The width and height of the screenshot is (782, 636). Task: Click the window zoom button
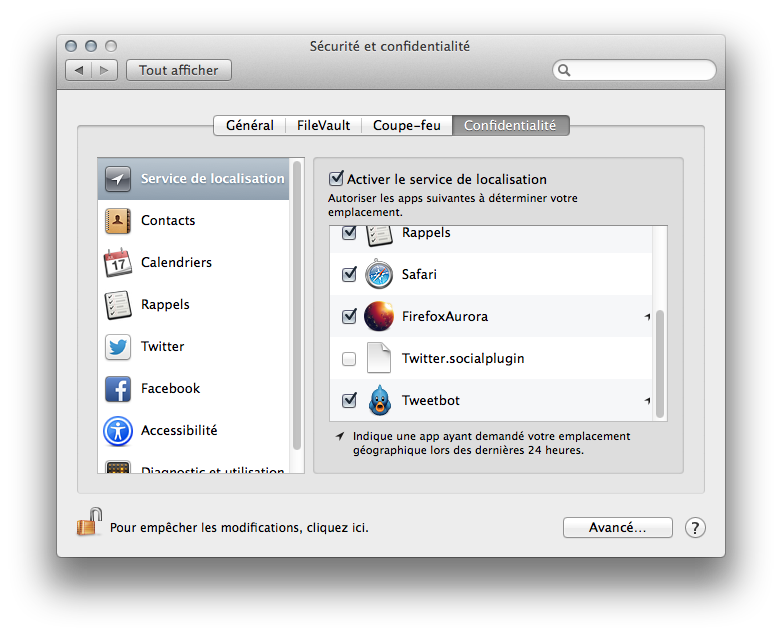(x=111, y=46)
